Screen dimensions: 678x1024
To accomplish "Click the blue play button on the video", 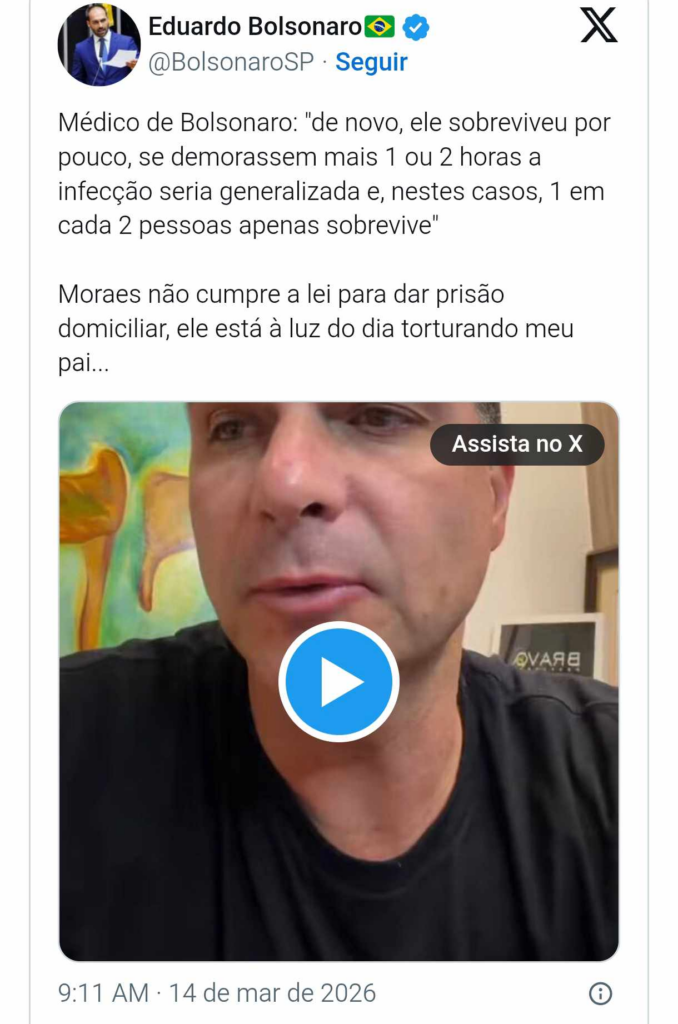I will pos(338,682).
